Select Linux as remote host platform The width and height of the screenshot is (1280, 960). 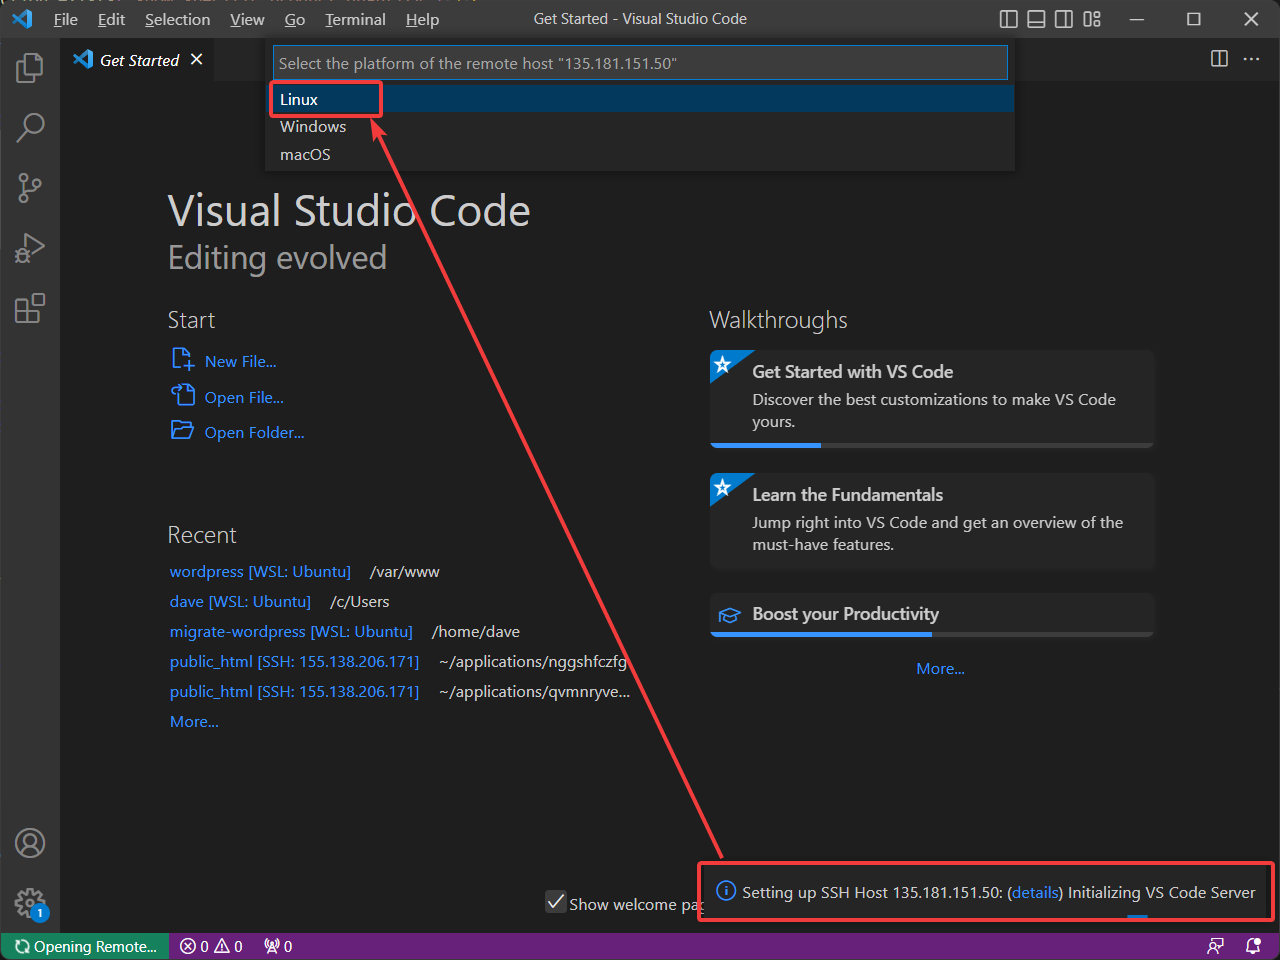tap(640, 99)
